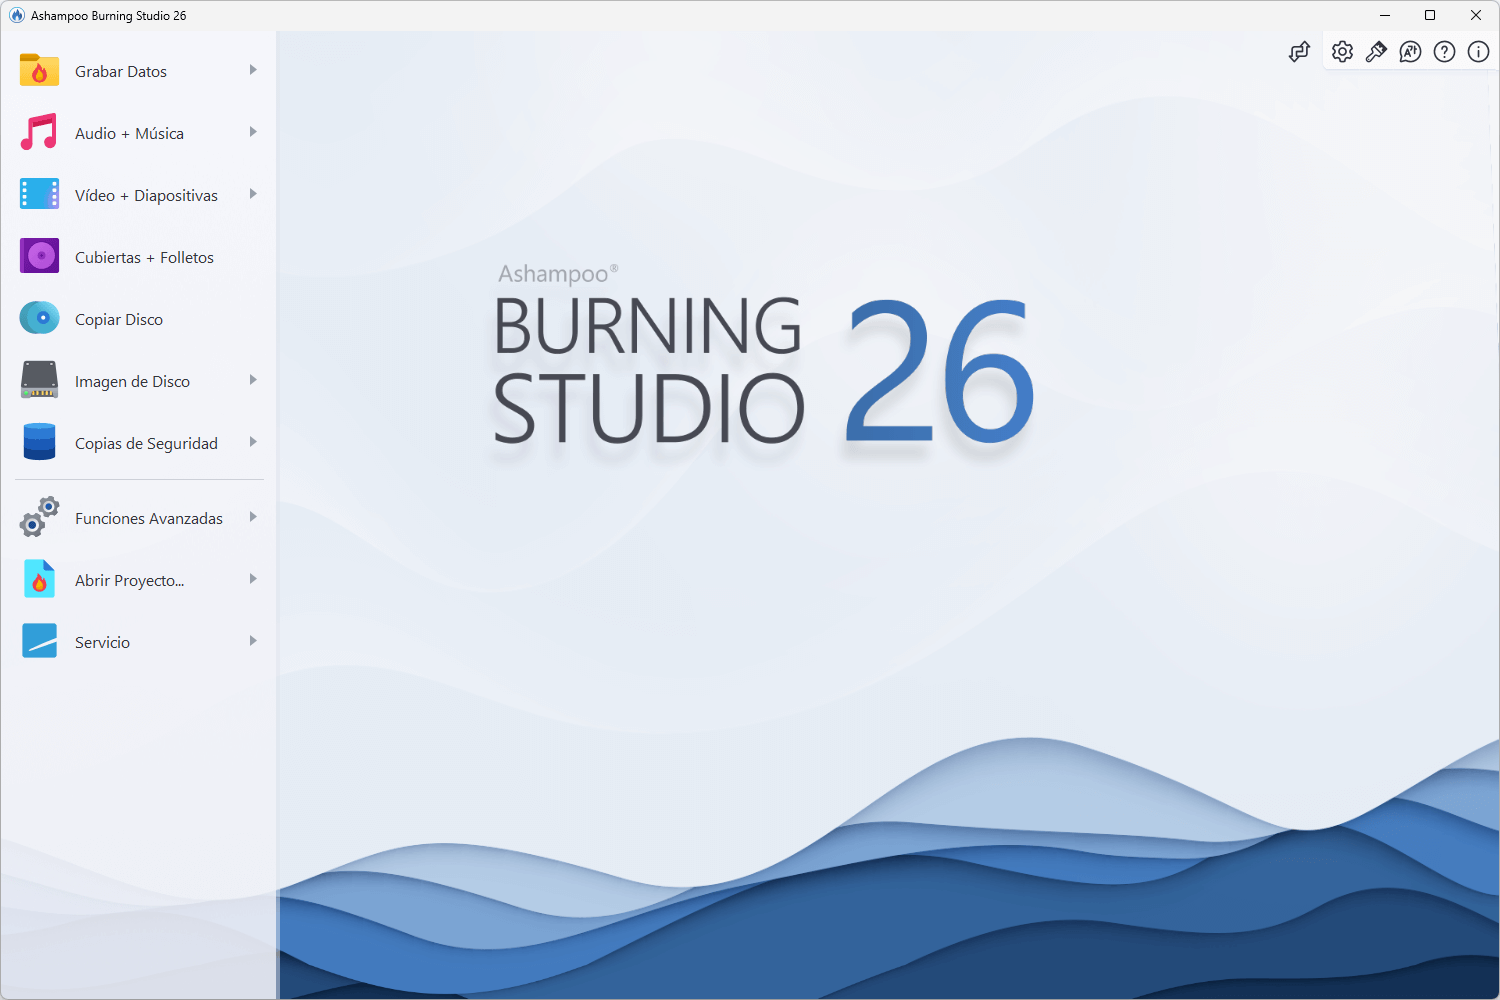The width and height of the screenshot is (1500, 1000).
Task: Select the Grabar Datos menu label
Action: (121, 72)
